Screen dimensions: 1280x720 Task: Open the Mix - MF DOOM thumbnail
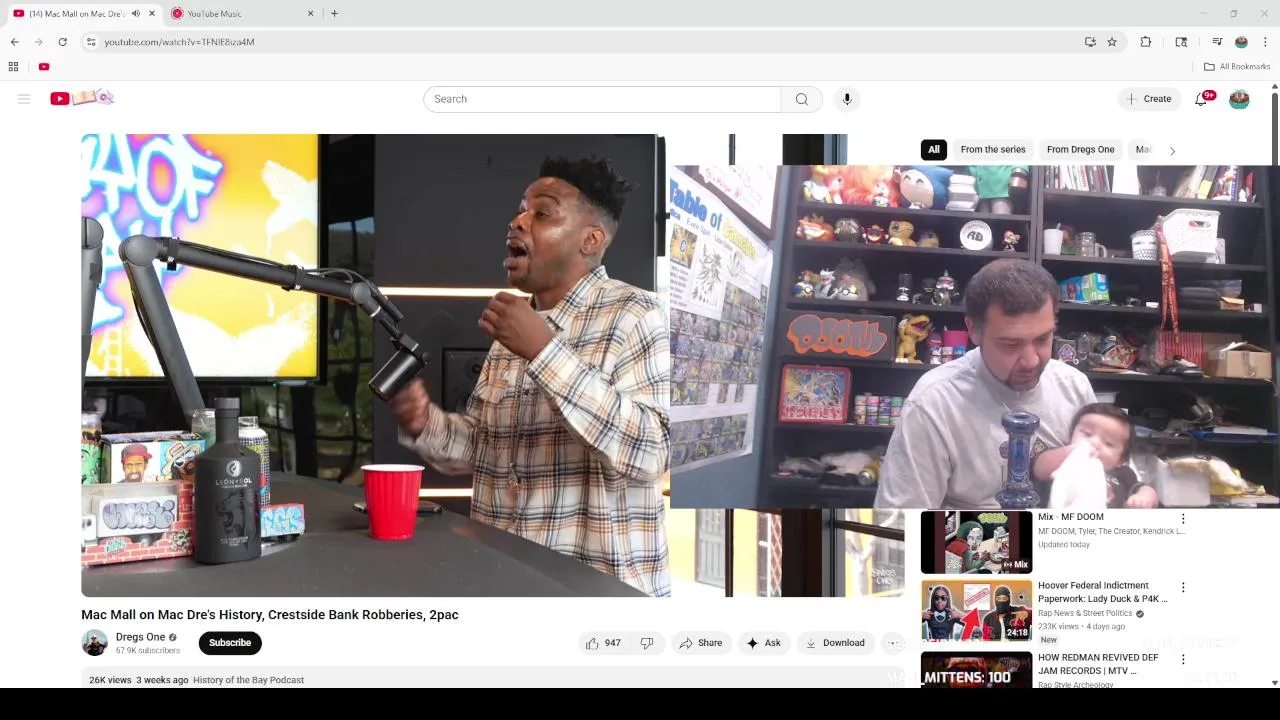click(x=976, y=542)
